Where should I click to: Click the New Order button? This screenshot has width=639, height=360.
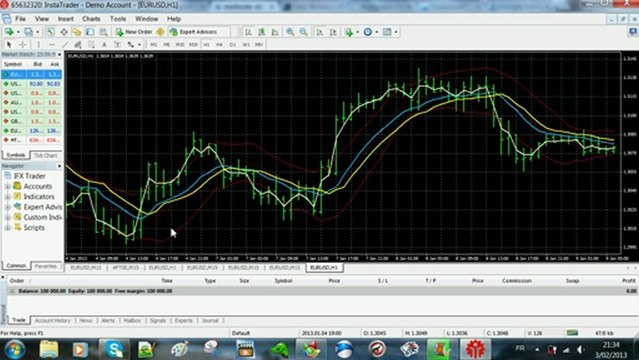(134, 32)
